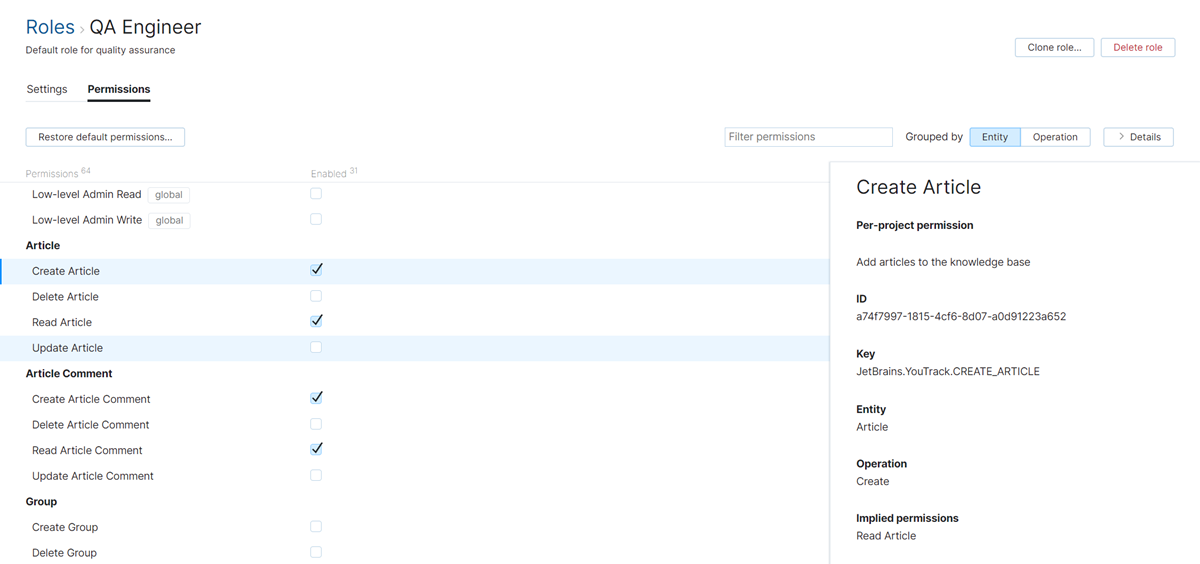
Task: Click the Create Article details panel title
Action: pos(919,187)
